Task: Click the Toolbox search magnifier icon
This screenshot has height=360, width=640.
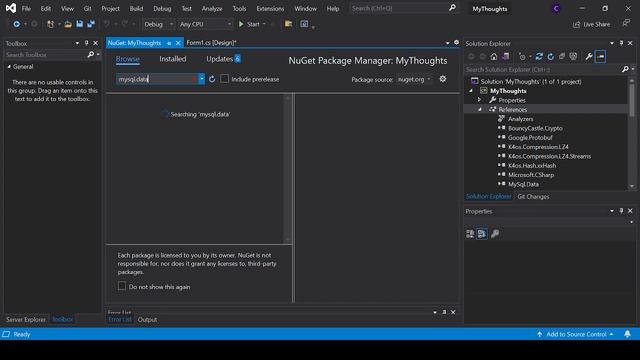Action: pyautogui.click(x=91, y=54)
